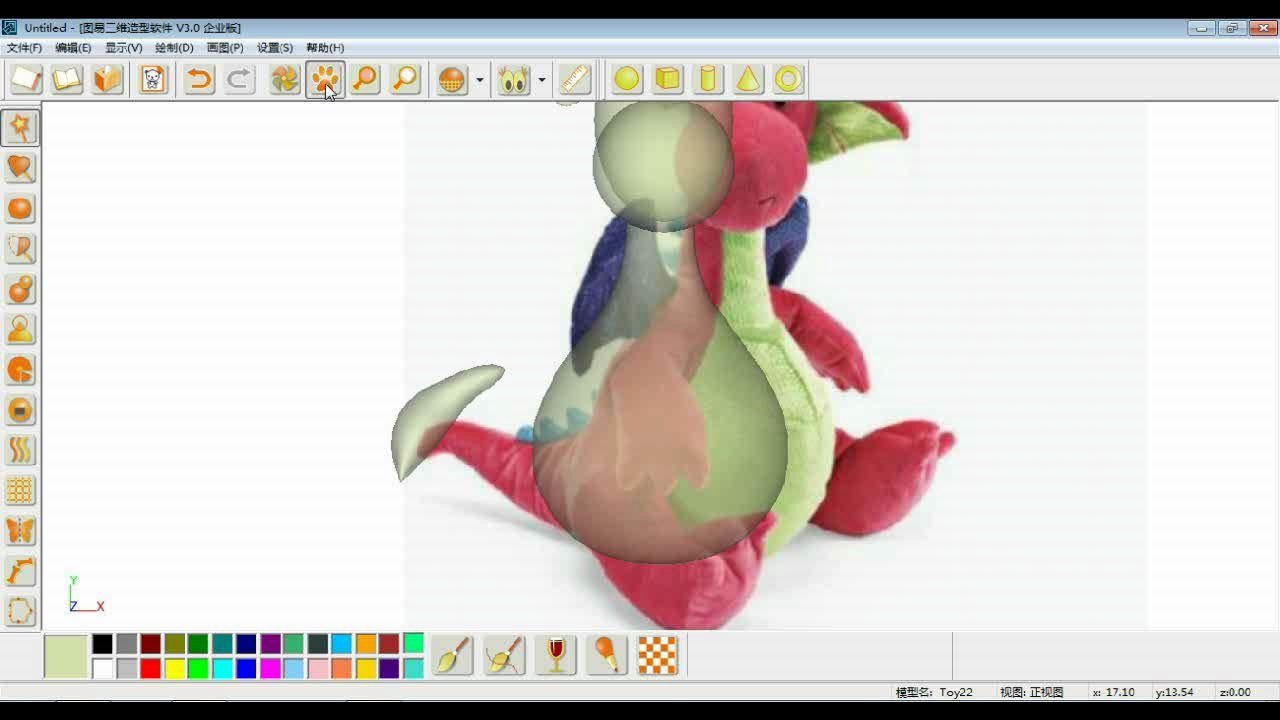The height and width of the screenshot is (720, 1280).
Task: Open the 设置(S) menu
Action: coord(275,47)
